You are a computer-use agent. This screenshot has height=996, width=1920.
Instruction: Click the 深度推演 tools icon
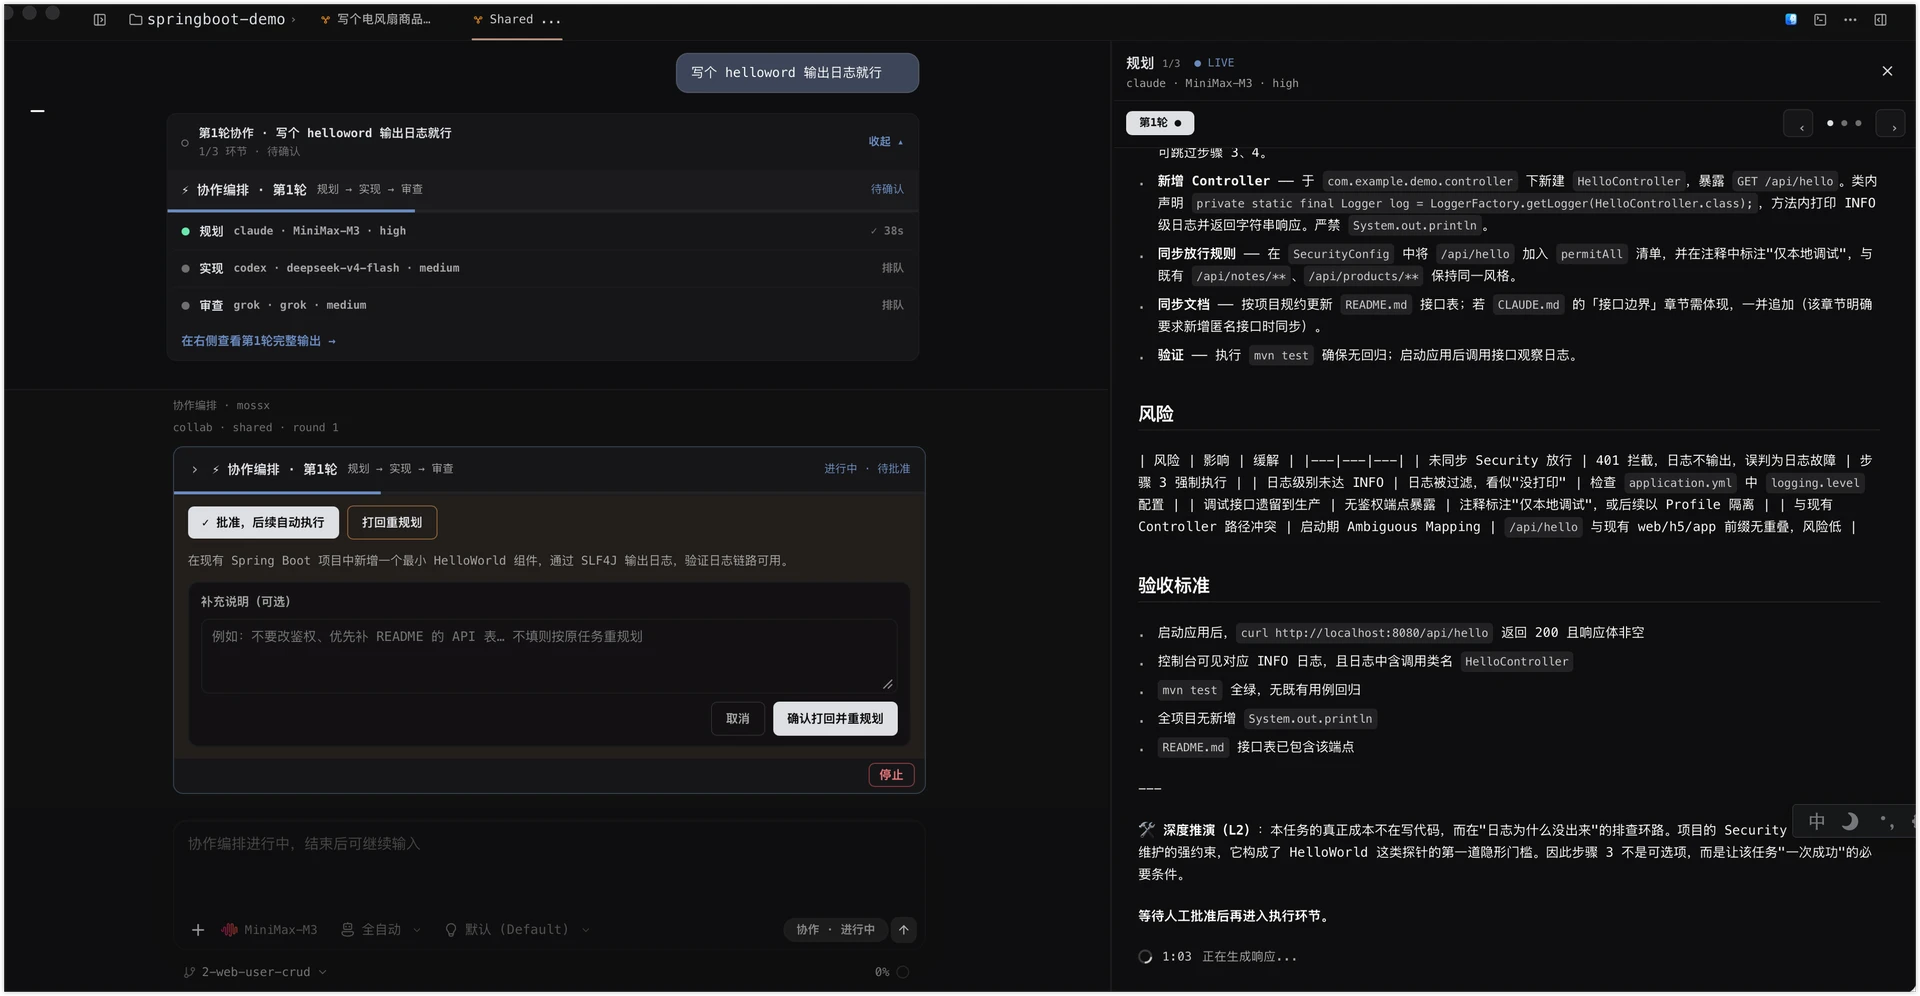tap(1147, 830)
